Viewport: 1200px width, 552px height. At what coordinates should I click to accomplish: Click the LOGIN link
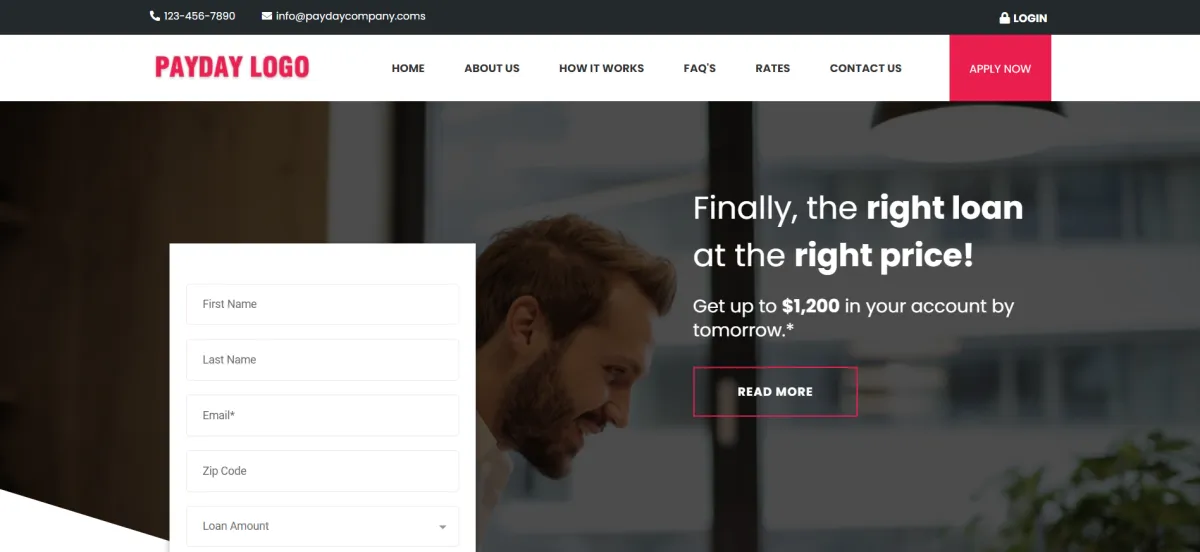click(1030, 18)
